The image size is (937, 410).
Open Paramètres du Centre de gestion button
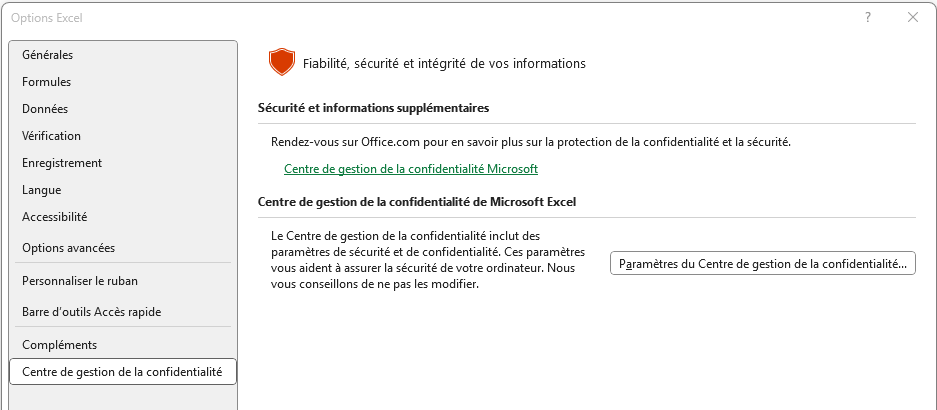(762, 264)
